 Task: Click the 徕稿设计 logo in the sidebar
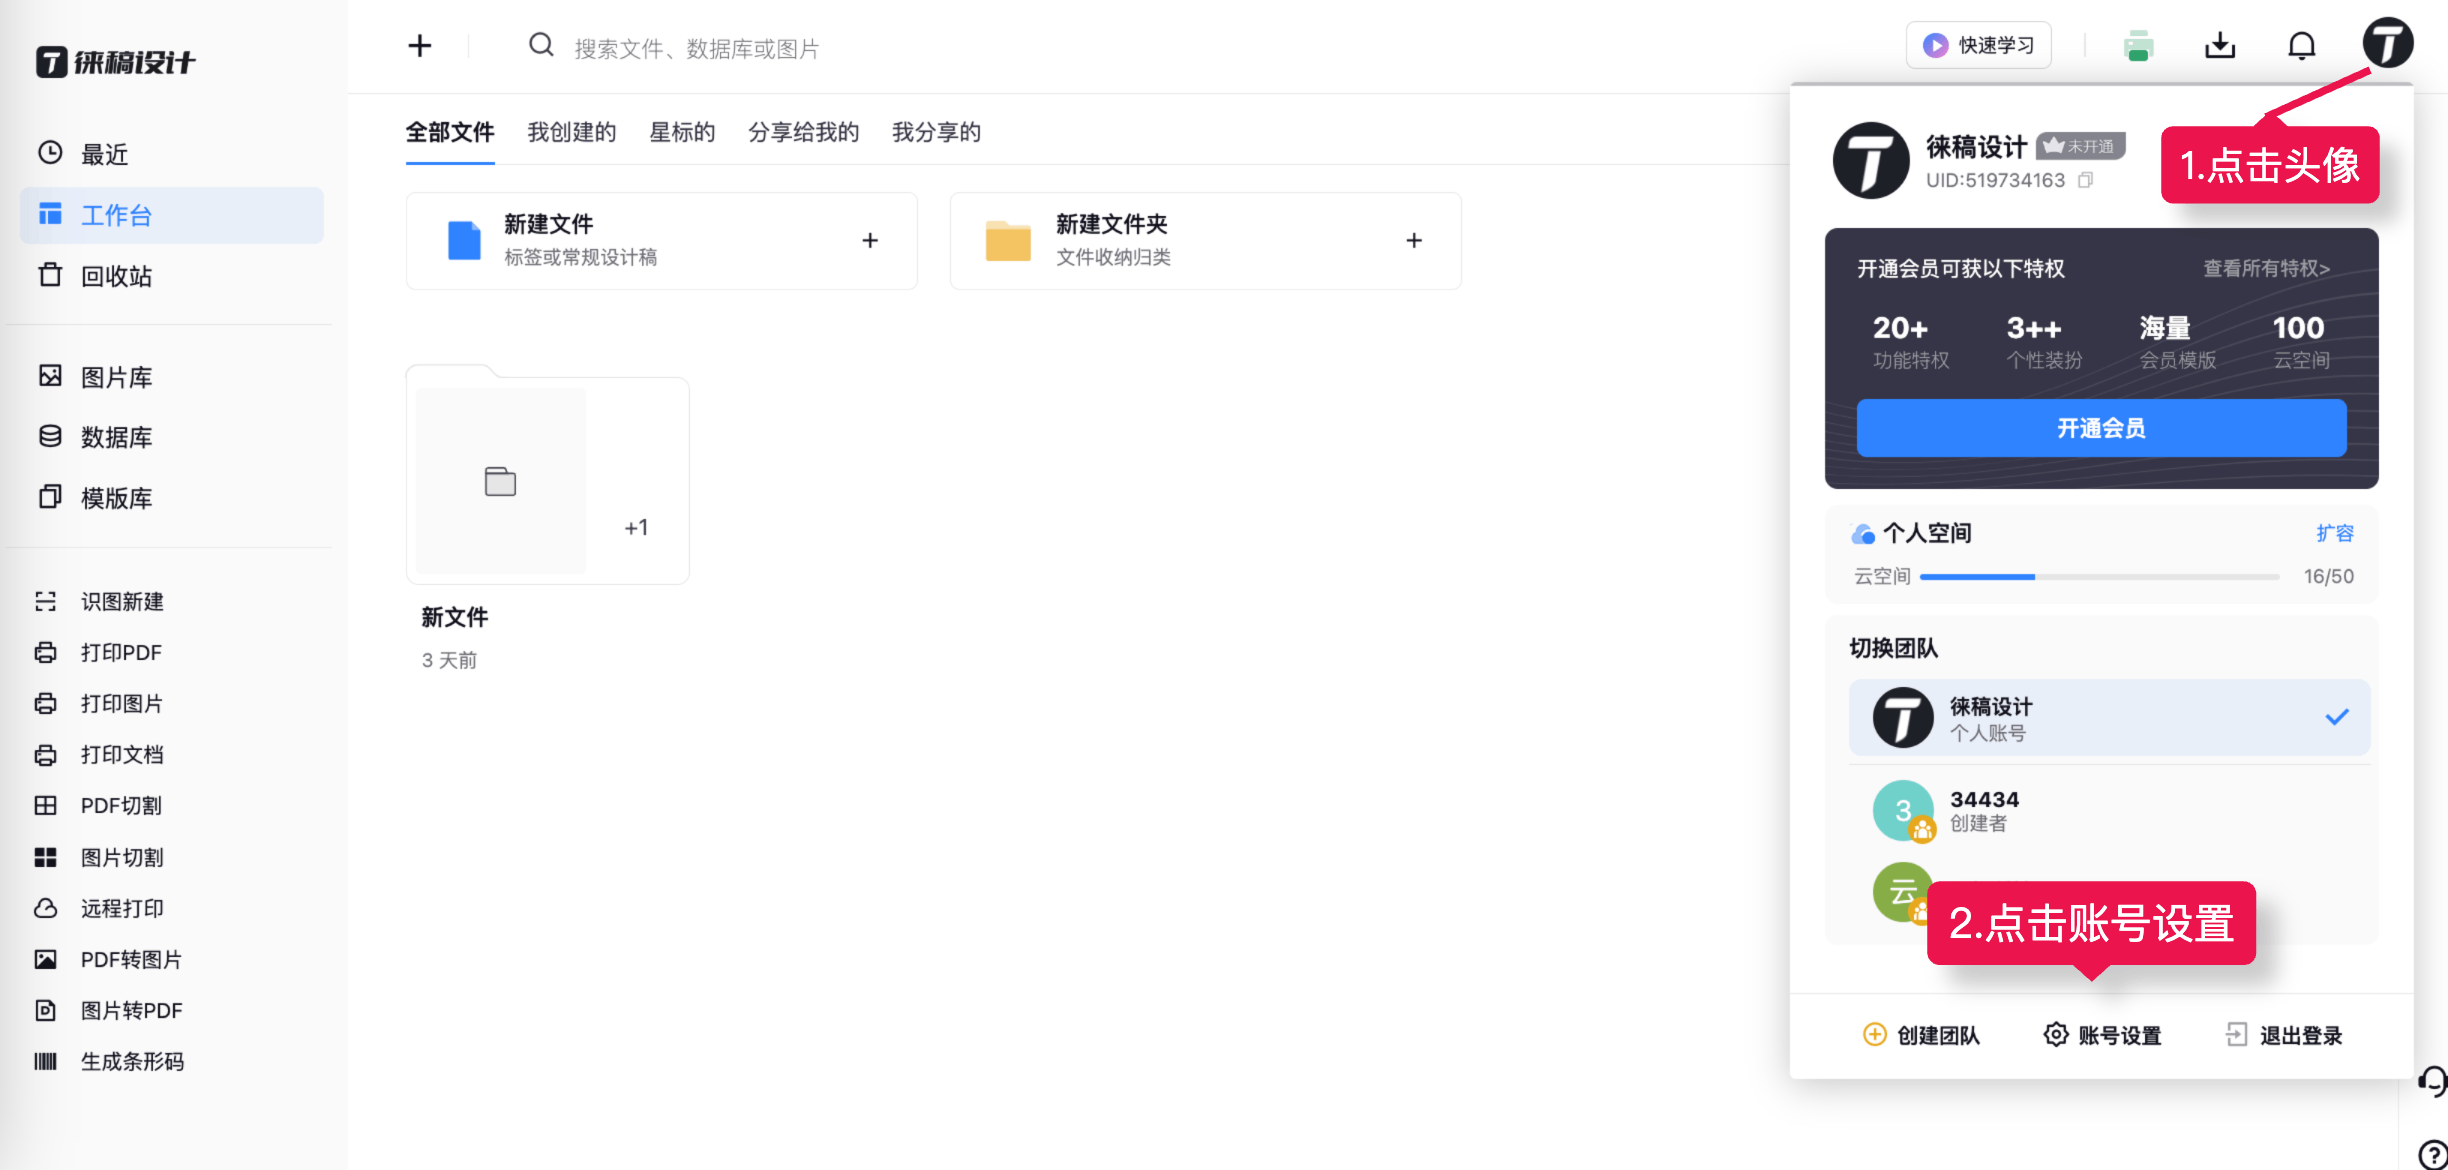(x=116, y=62)
